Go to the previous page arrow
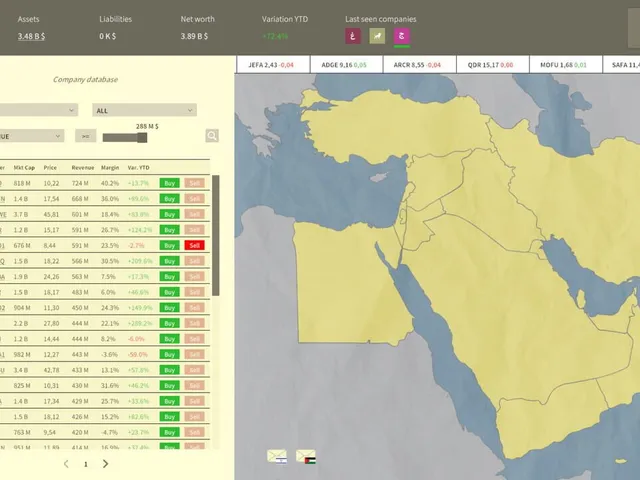 66,464
